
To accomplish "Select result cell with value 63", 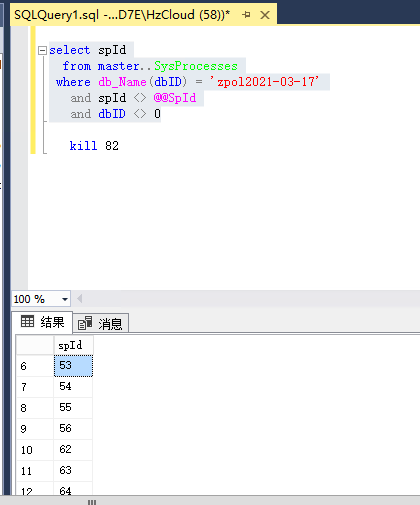I will coord(73,471).
